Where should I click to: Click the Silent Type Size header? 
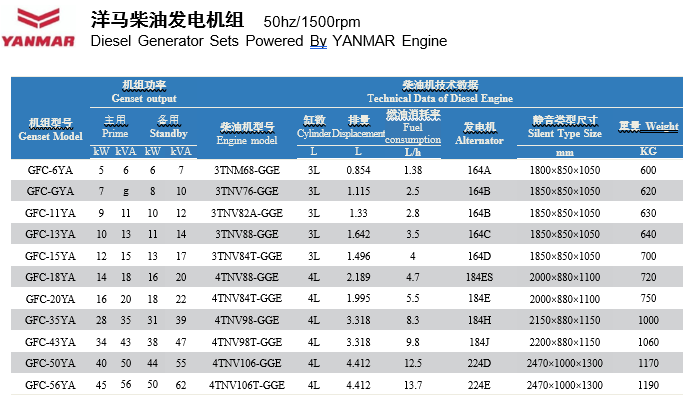tap(565, 127)
